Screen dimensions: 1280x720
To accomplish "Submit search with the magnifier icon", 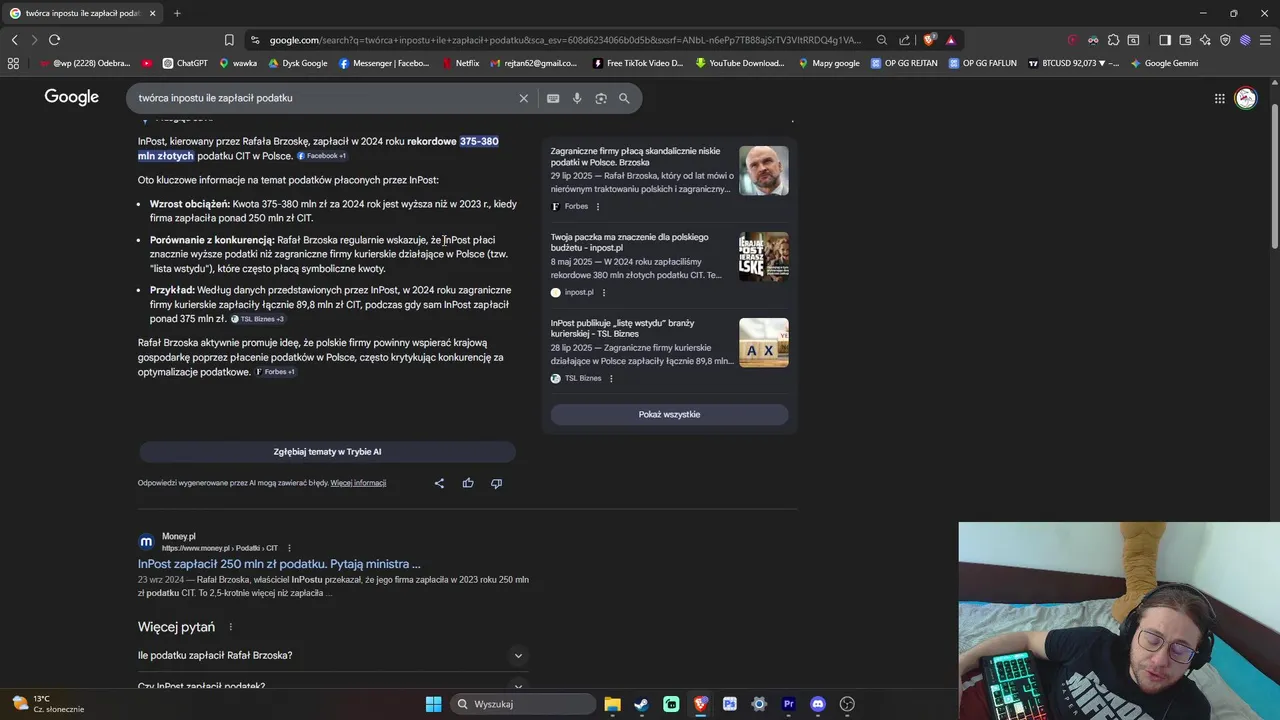I will [x=624, y=98].
